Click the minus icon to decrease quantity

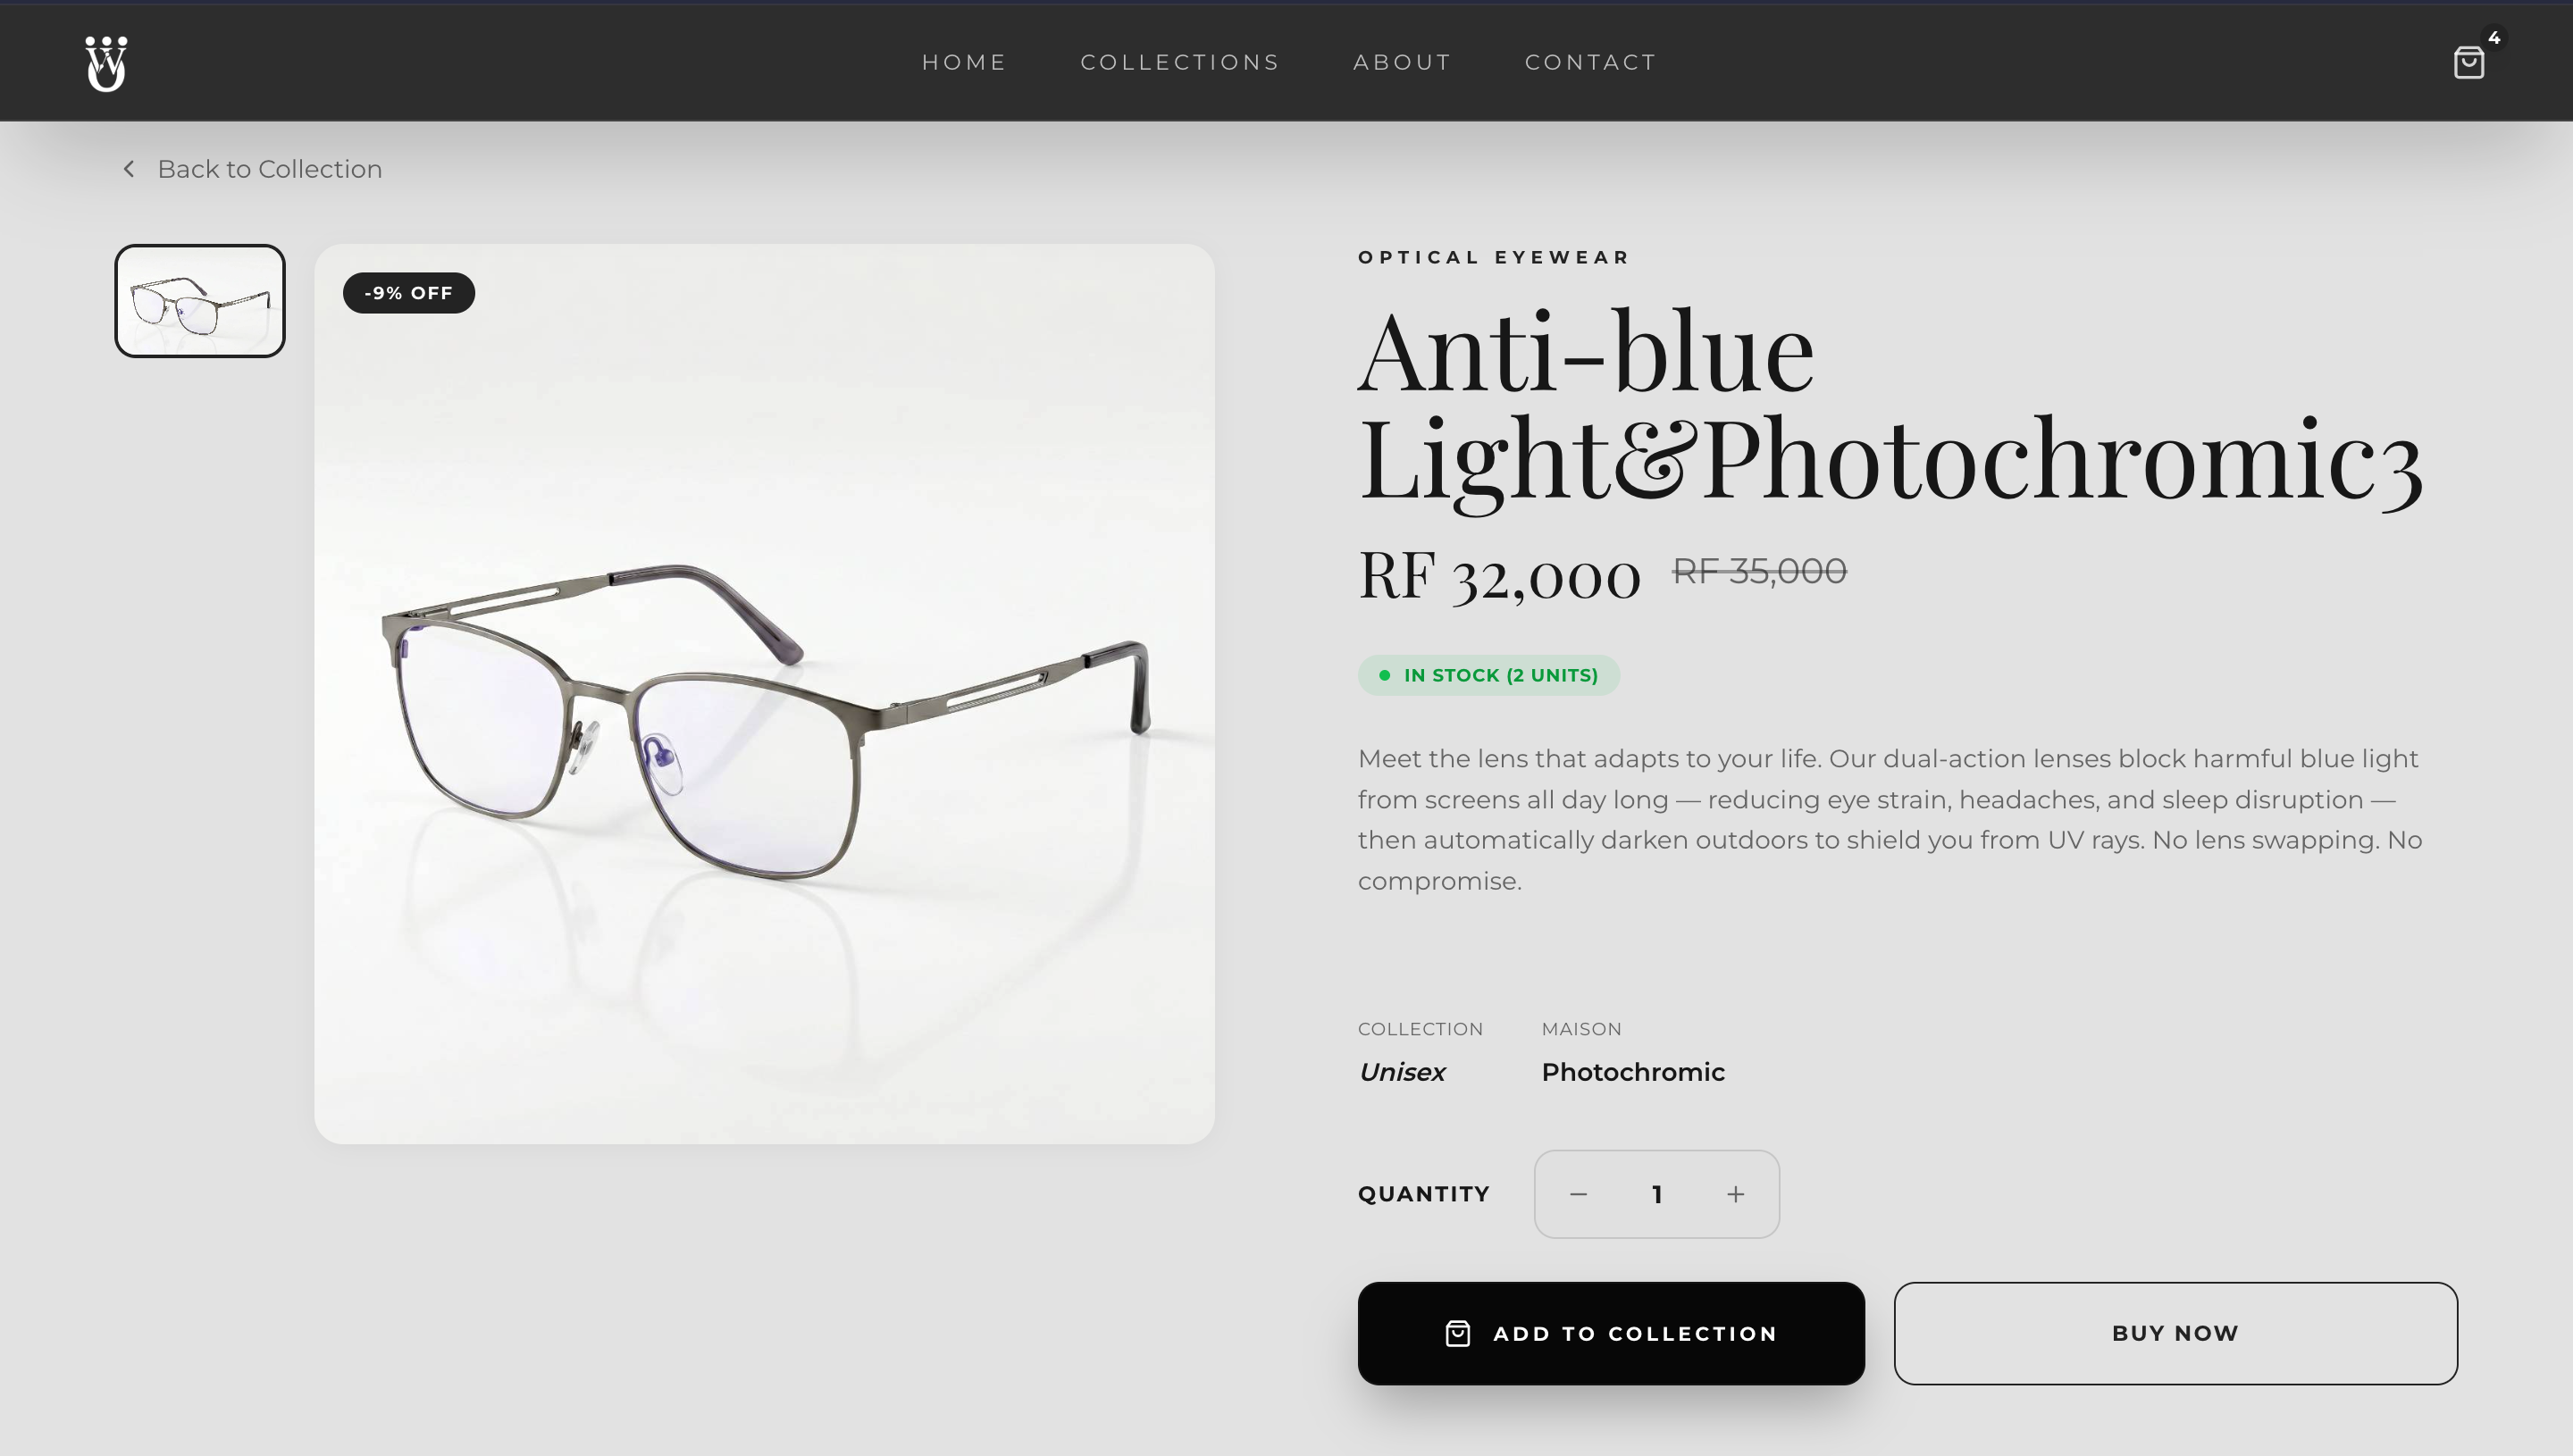point(1578,1194)
